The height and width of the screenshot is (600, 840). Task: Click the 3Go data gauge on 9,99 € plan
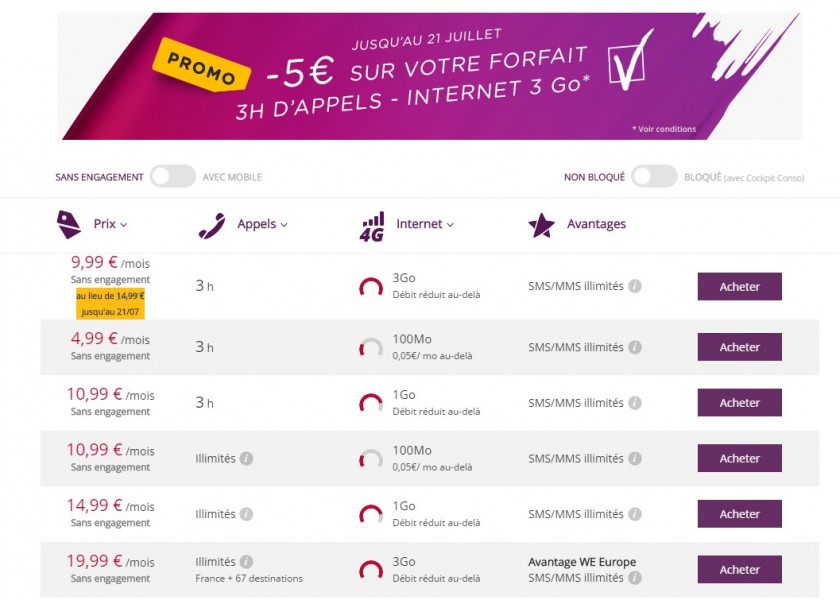pyautogui.click(x=371, y=288)
